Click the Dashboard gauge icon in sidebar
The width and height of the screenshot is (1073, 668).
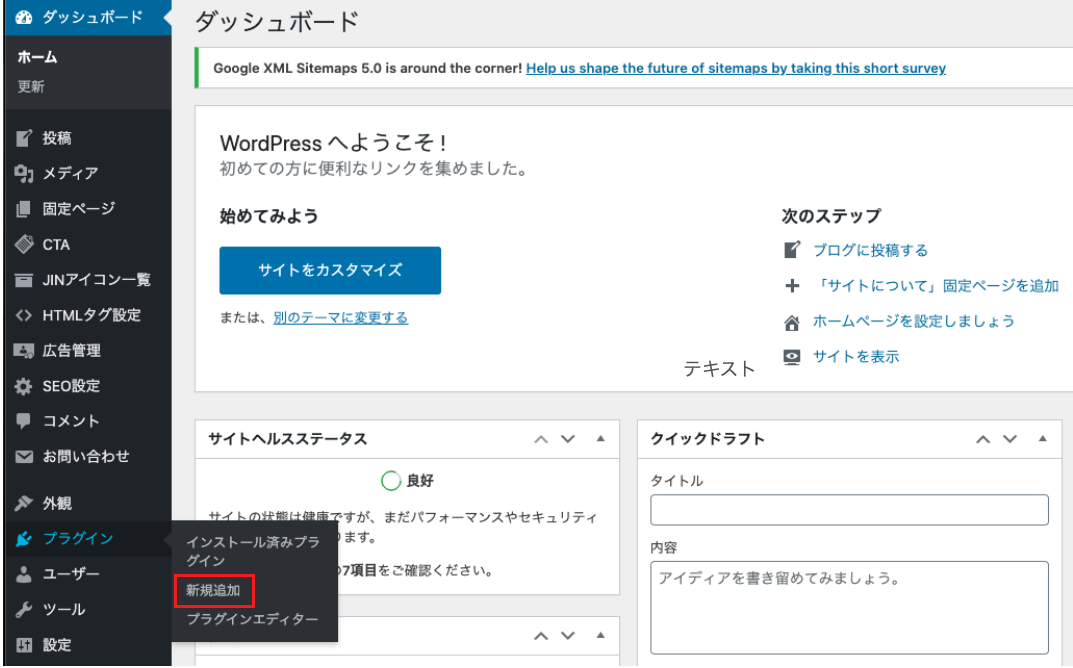tap(24, 17)
